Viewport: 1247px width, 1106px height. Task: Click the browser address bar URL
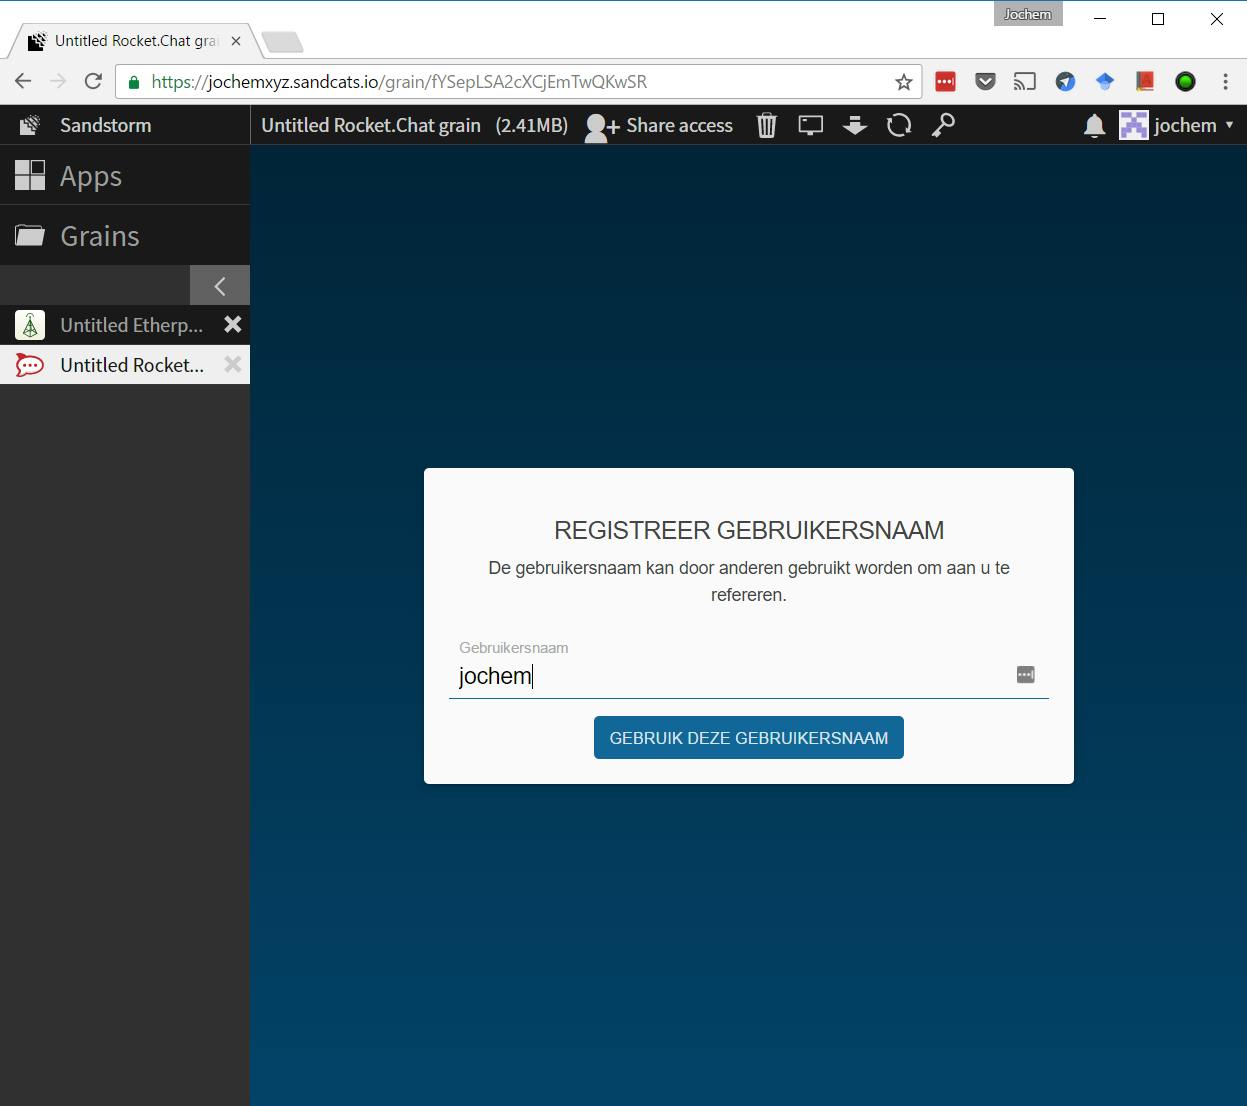400,82
